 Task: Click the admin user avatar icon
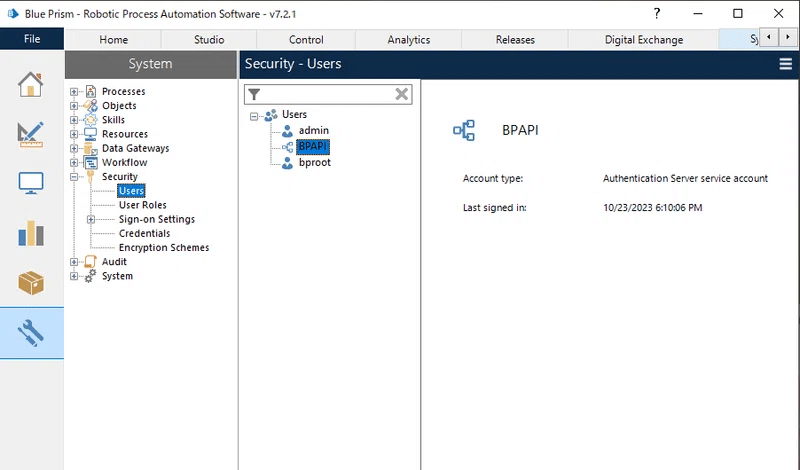pos(287,131)
